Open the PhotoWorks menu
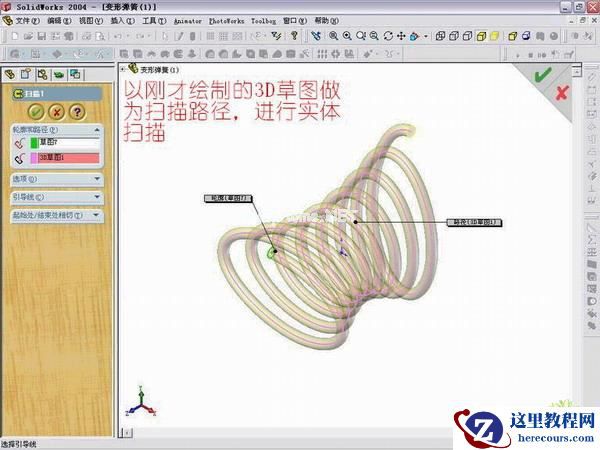The image size is (600, 450). tap(226, 21)
